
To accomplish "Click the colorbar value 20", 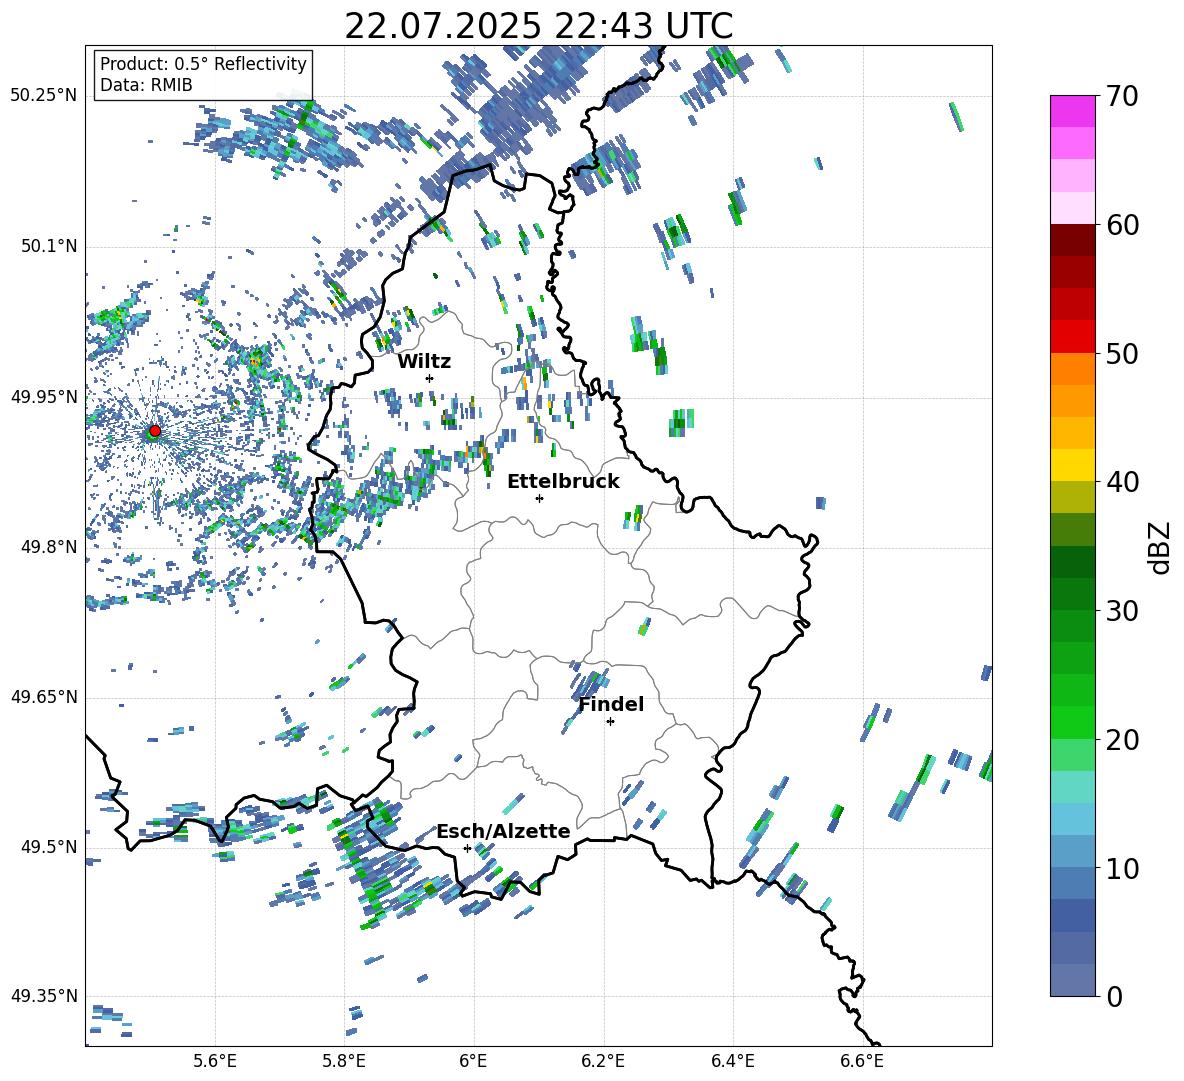I will point(1122,739).
